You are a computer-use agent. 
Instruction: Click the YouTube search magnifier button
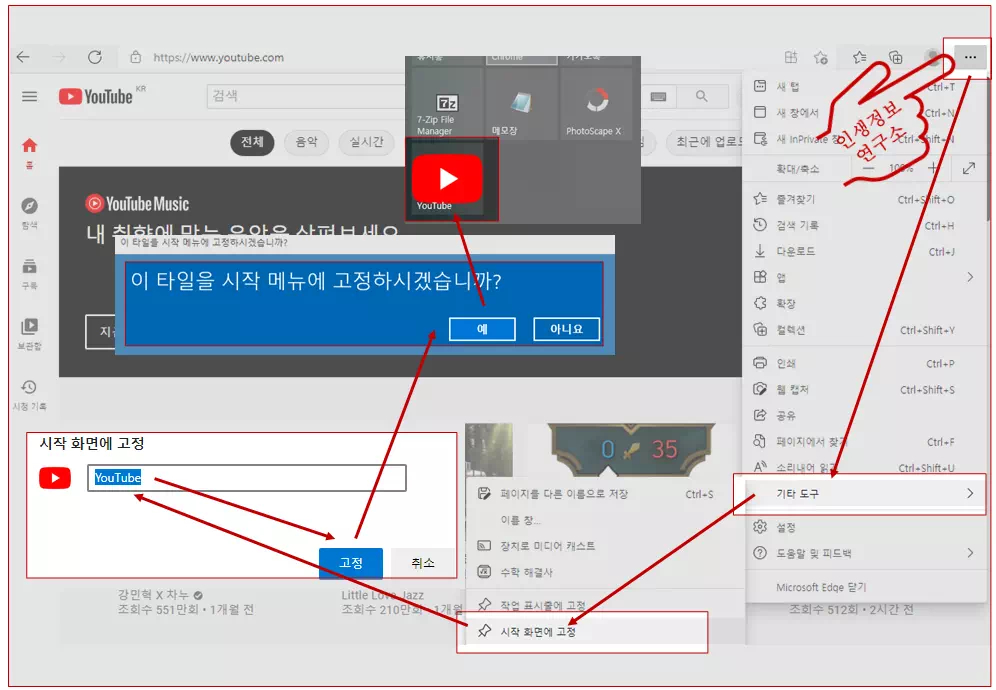(701, 97)
